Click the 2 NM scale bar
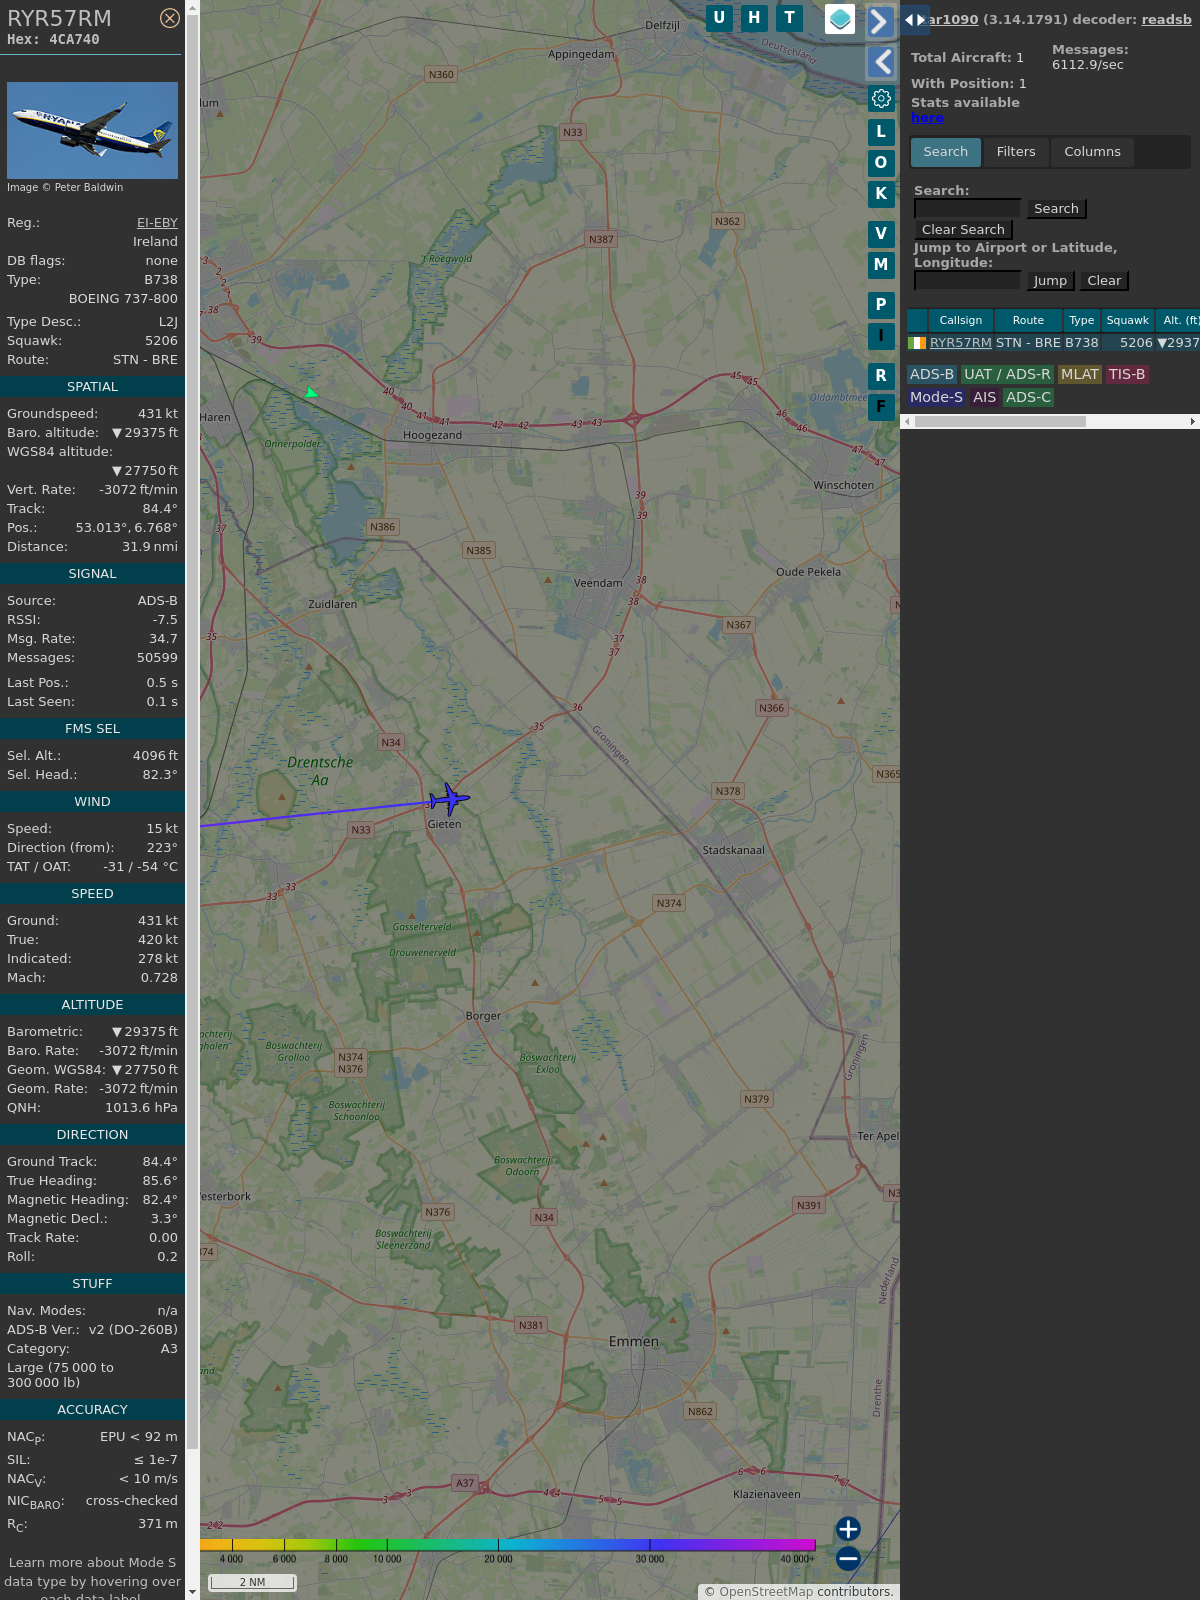1200x1600 pixels. (252, 1582)
